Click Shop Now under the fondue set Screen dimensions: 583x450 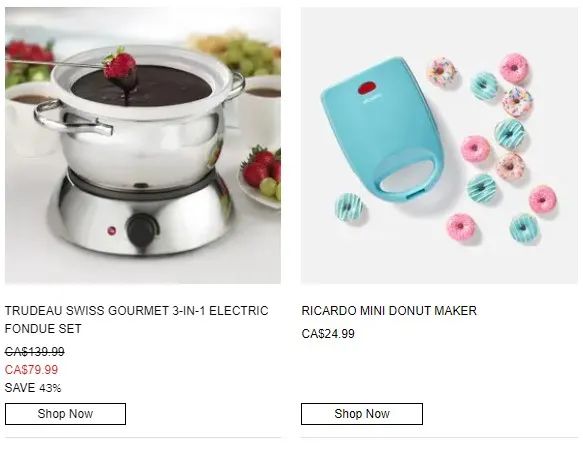tap(65, 414)
